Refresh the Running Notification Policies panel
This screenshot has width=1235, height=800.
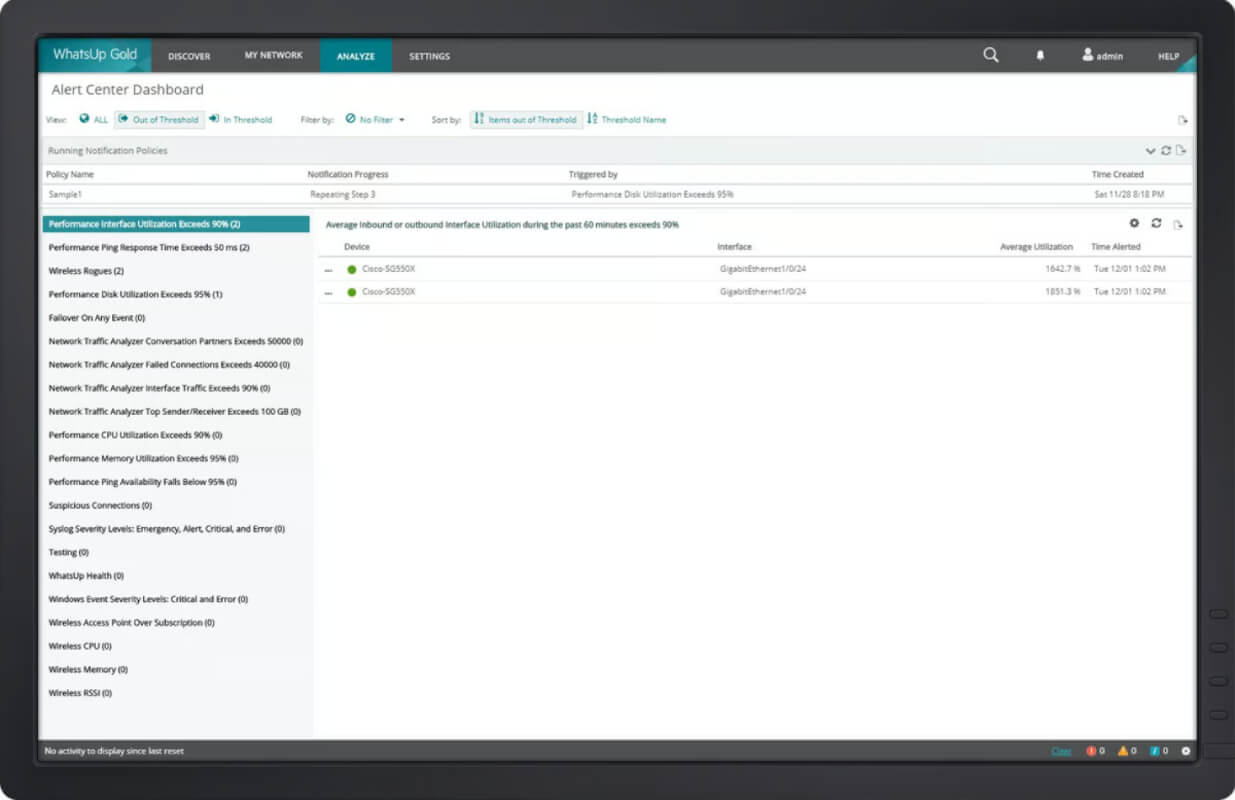tap(1165, 151)
